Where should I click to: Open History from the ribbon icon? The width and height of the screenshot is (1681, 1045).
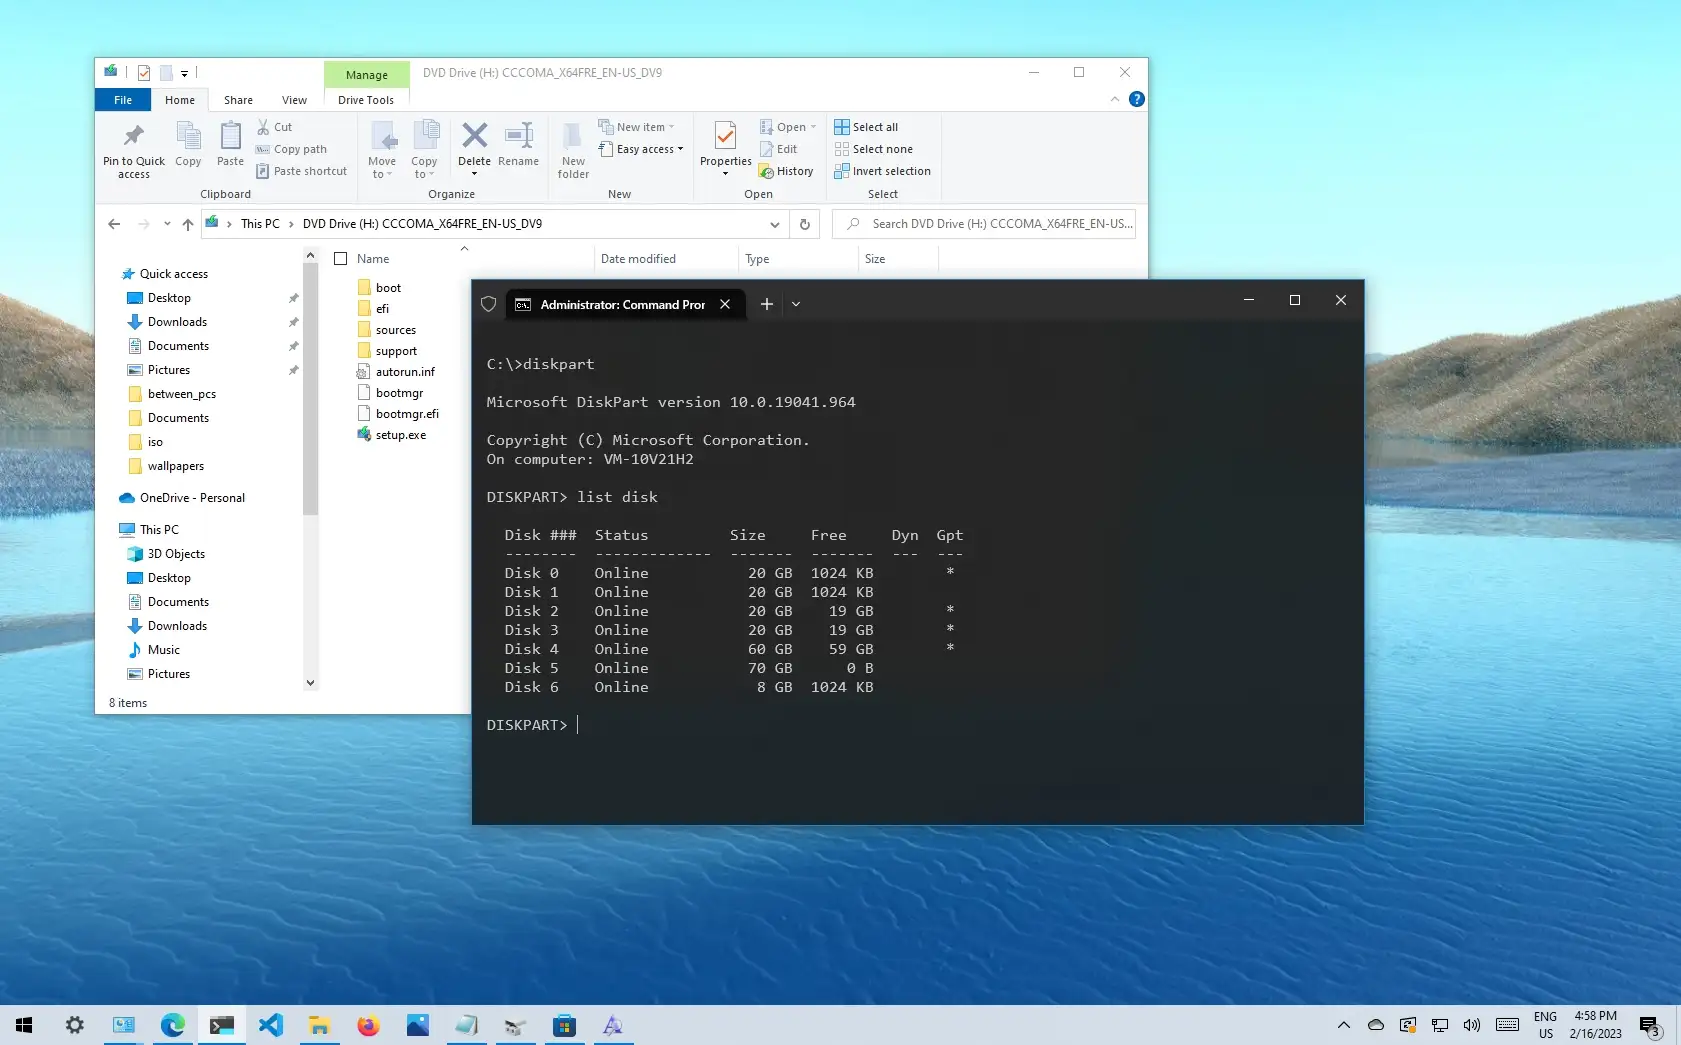click(786, 171)
